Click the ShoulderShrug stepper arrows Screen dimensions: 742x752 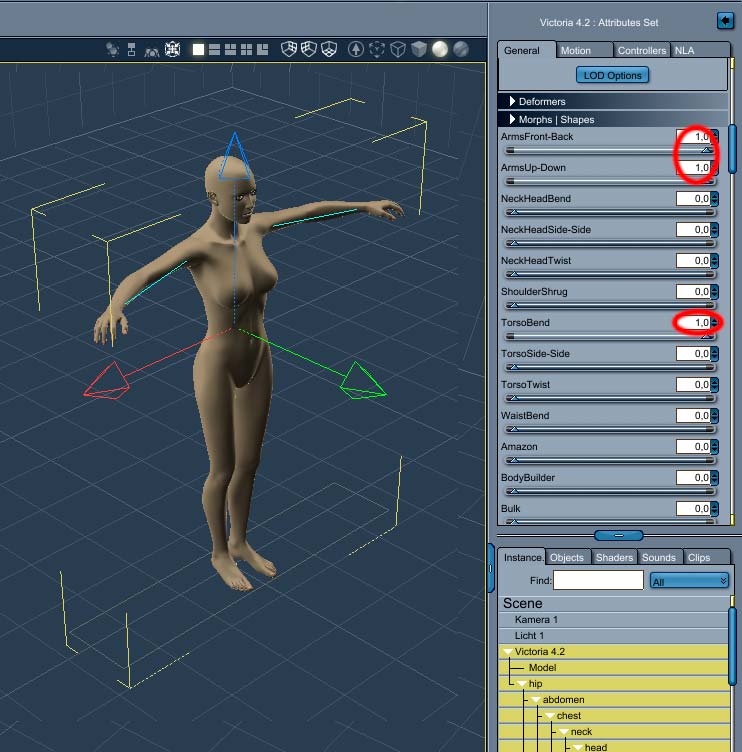click(715, 292)
